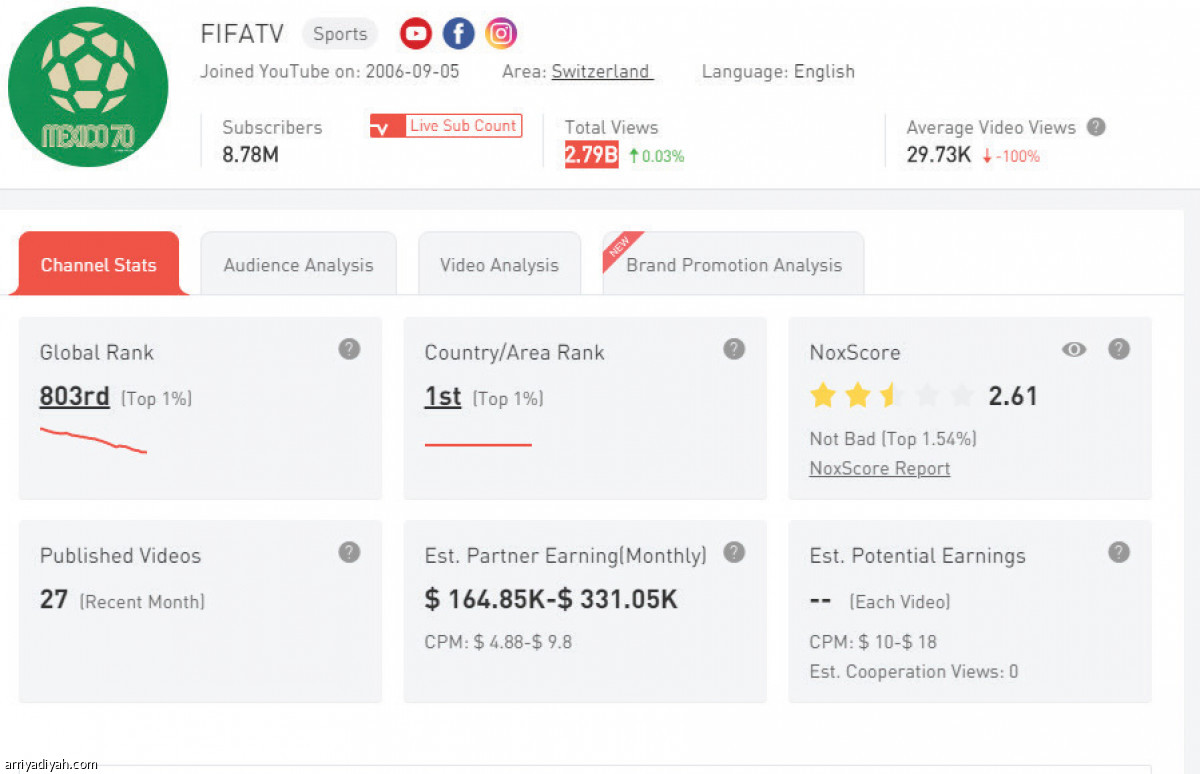Open the NoxScore Report link

(x=880, y=469)
